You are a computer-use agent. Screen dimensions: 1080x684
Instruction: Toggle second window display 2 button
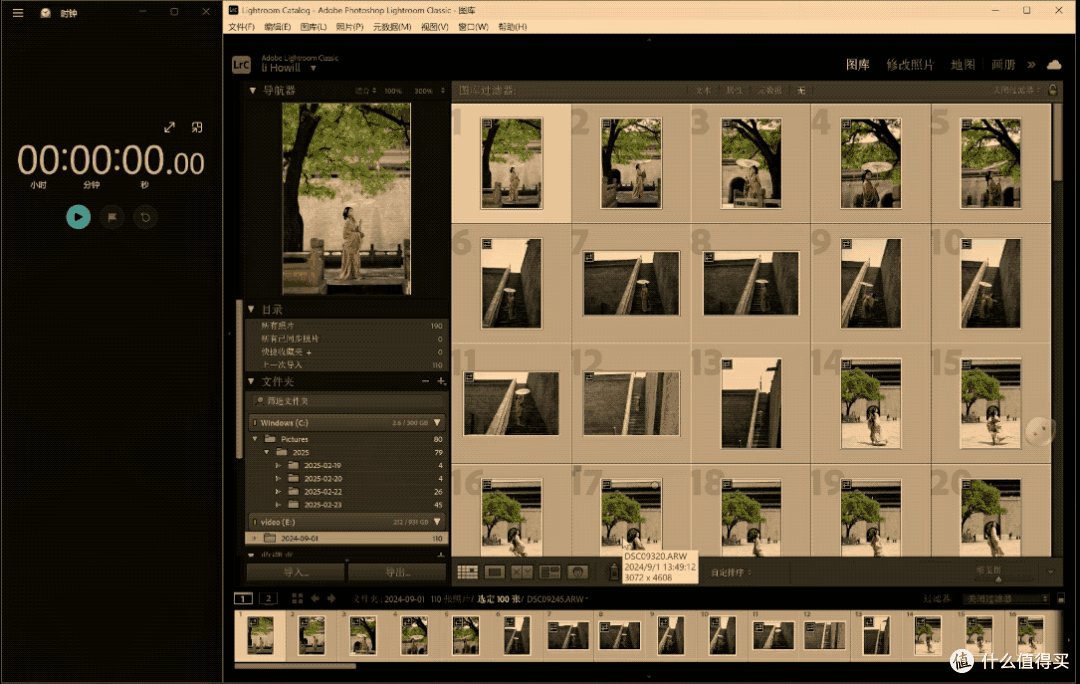coord(269,599)
